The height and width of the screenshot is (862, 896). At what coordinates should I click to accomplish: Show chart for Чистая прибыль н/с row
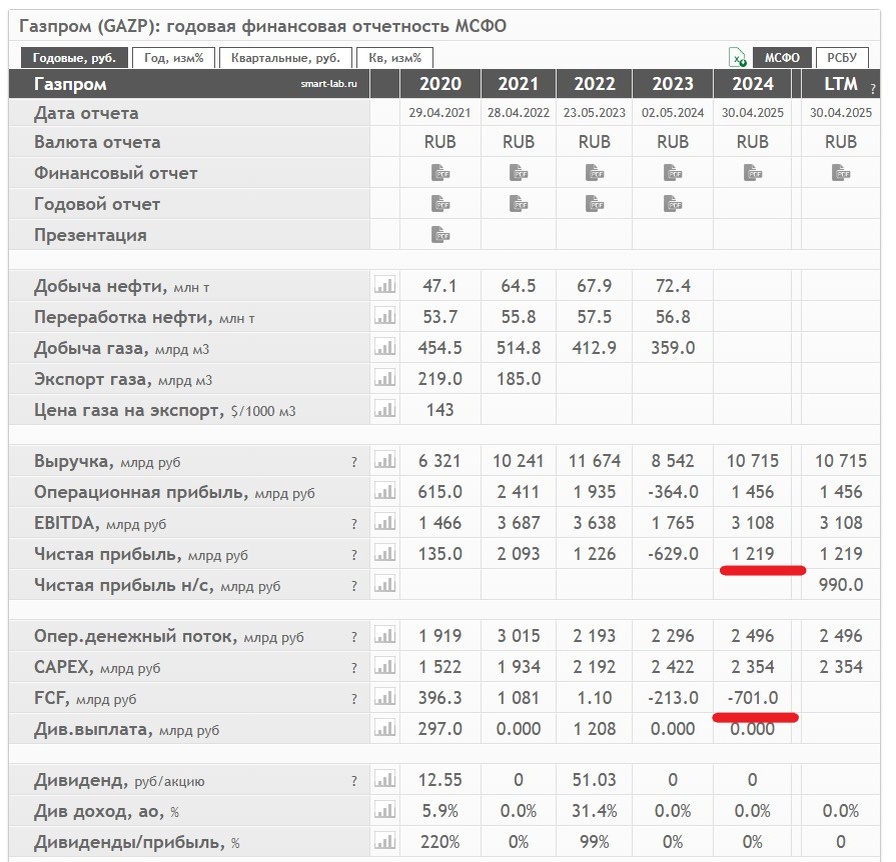pos(385,584)
